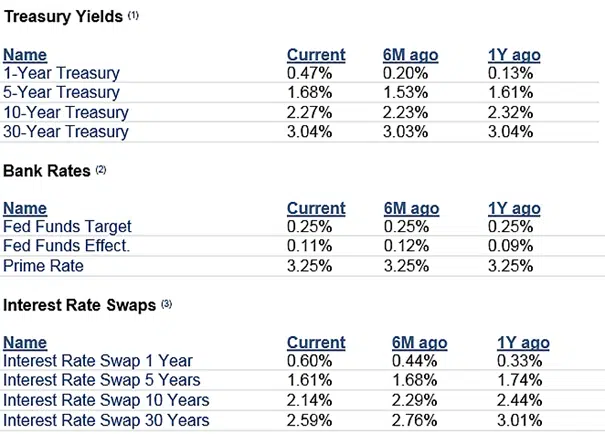Click the Name header under Bank Rates
Screen dimensions: 605x434
[24, 209]
